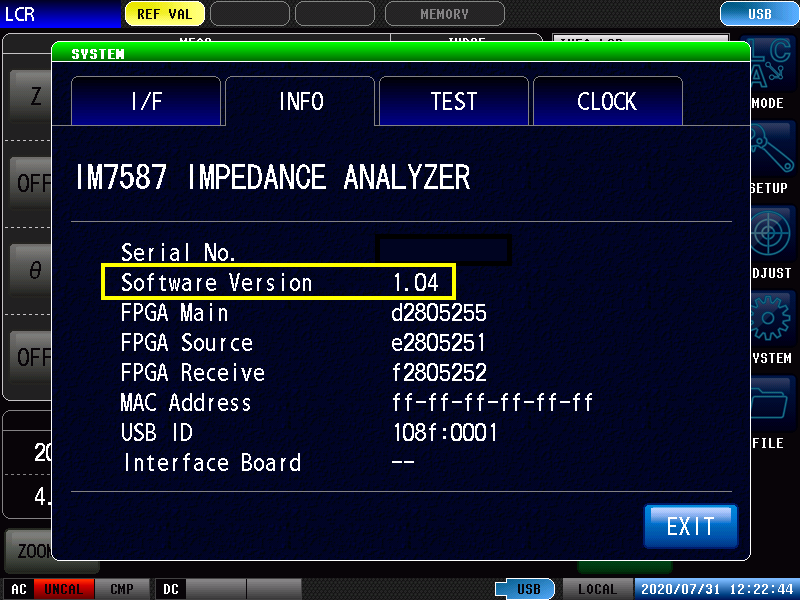This screenshot has width=800, height=600.
Task: Click the USB connector icon in status bar
Action: [x=525, y=589]
